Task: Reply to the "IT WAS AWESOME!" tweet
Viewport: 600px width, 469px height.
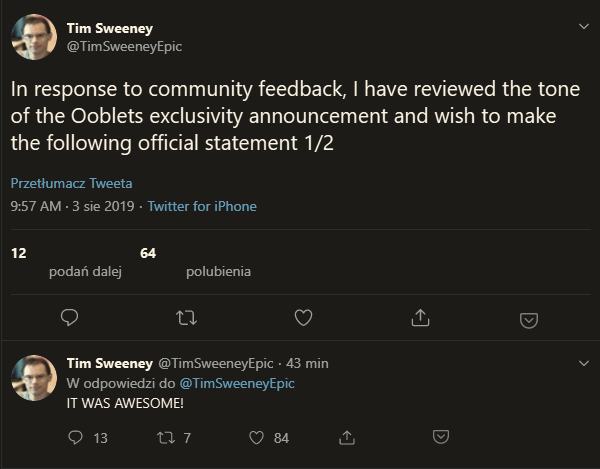Action: click(76, 437)
